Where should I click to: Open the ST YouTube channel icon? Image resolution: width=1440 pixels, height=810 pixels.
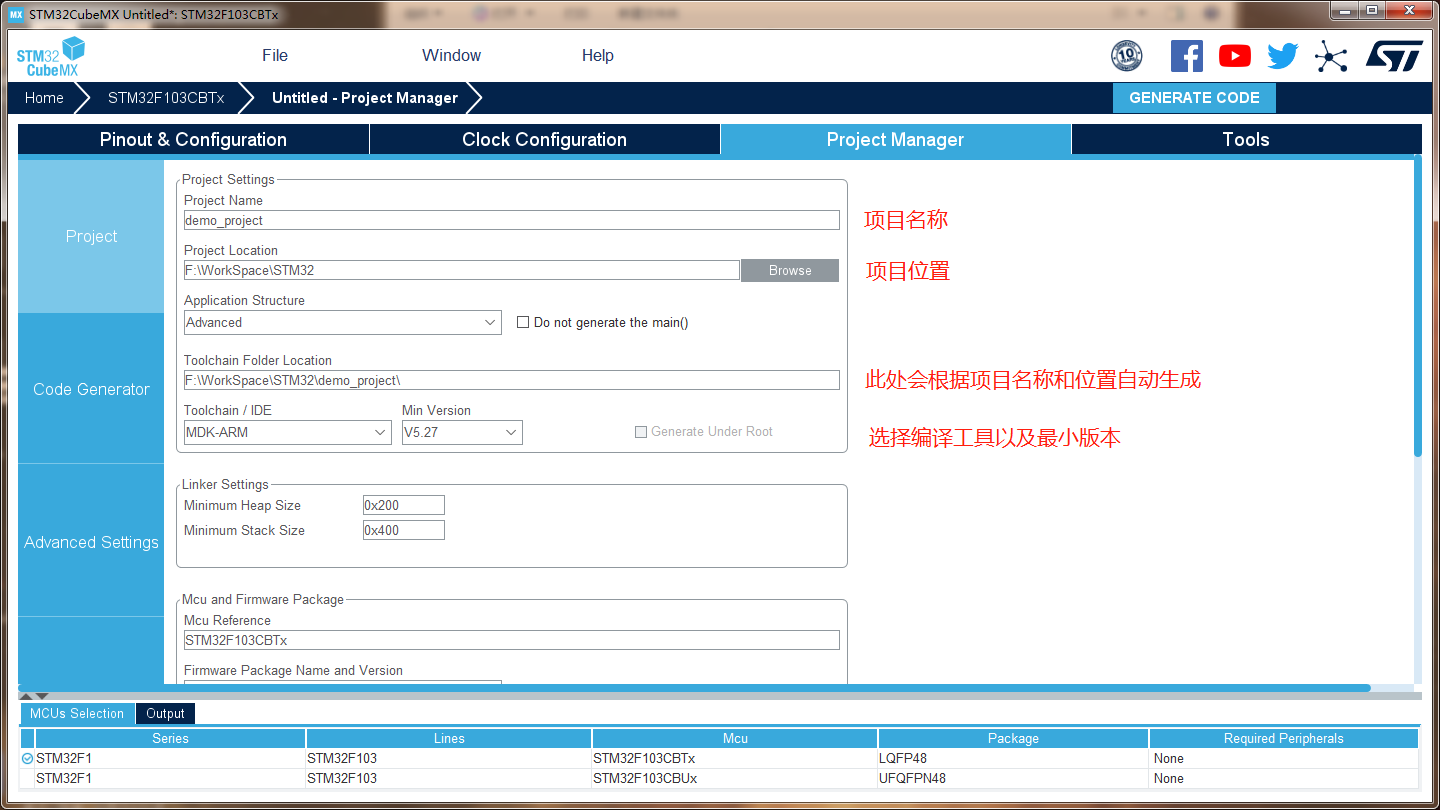click(x=1235, y=56)
